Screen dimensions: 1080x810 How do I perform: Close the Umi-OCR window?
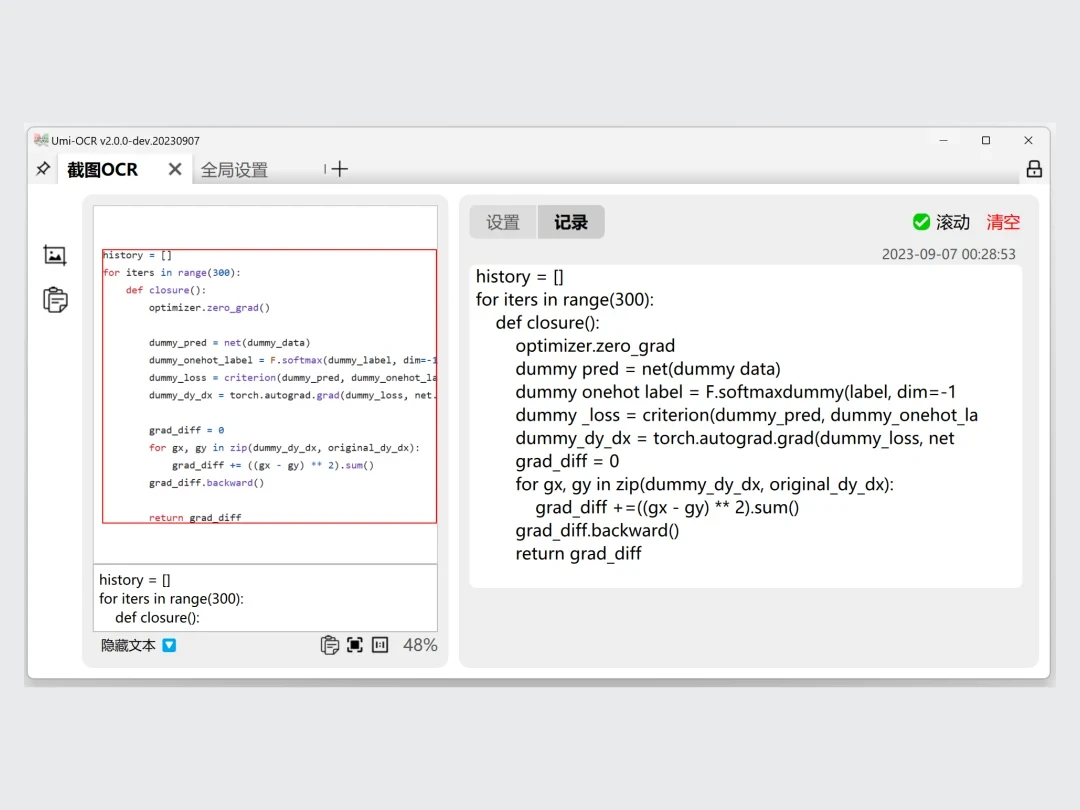click(1028, 141)
